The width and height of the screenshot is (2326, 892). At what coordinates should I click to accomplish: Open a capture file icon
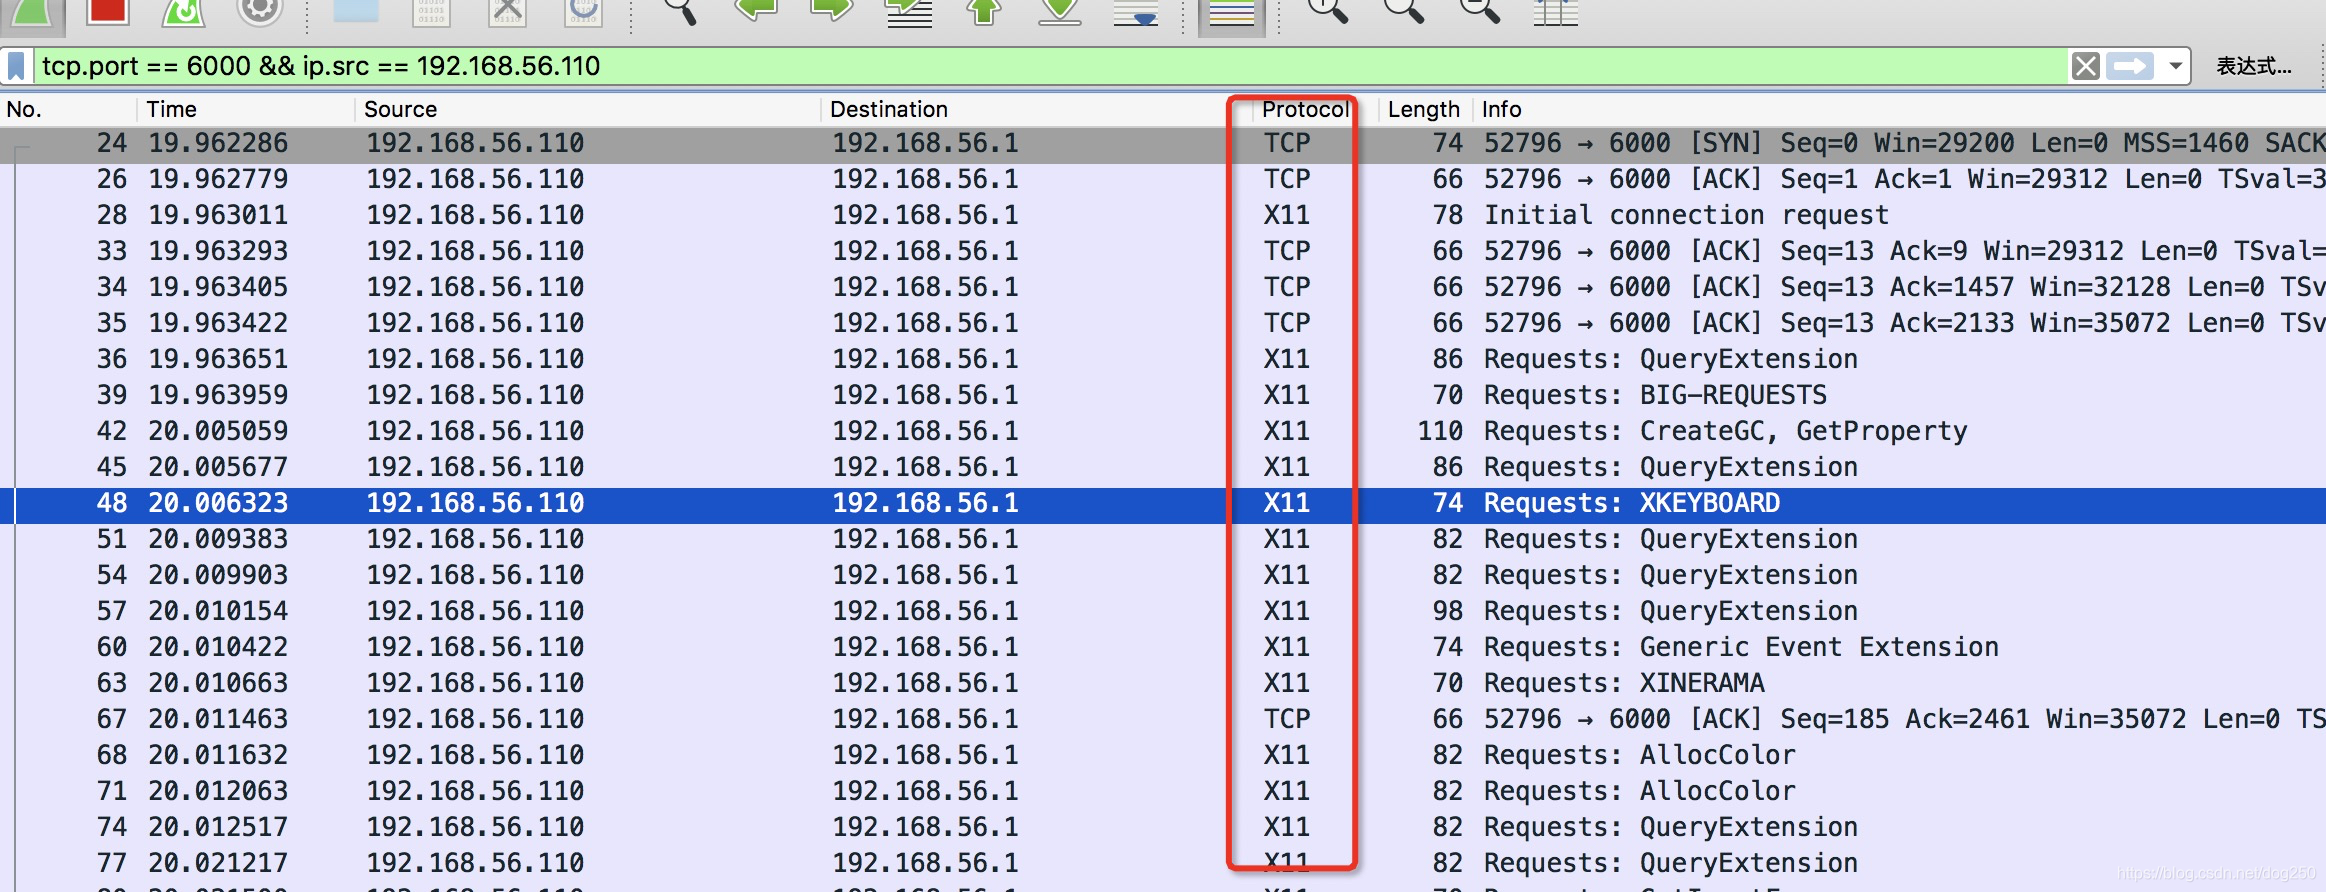point(356,10)
